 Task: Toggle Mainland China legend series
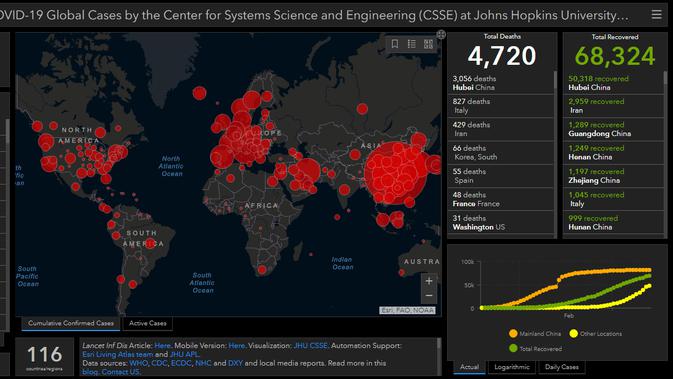click(535, 334)
